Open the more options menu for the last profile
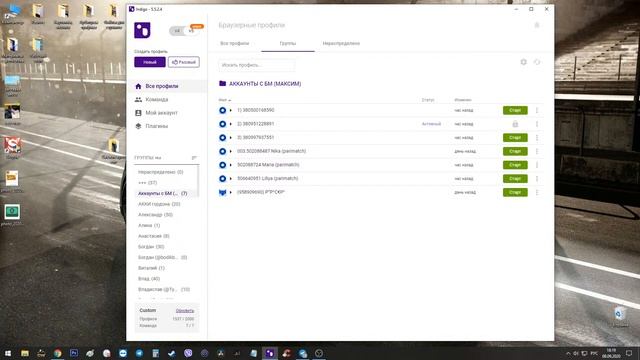640x360 pixels. point(537,192)
